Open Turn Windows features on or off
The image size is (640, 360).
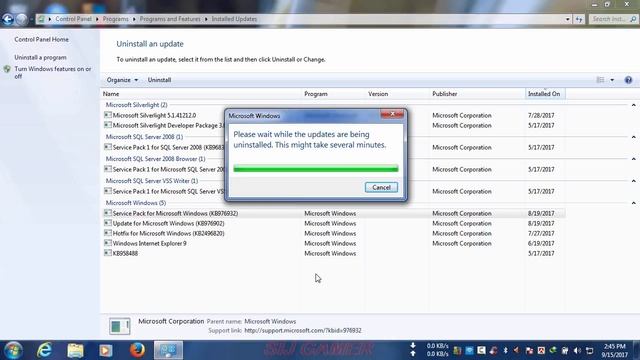pyautogui.click(x=53, y=73)
